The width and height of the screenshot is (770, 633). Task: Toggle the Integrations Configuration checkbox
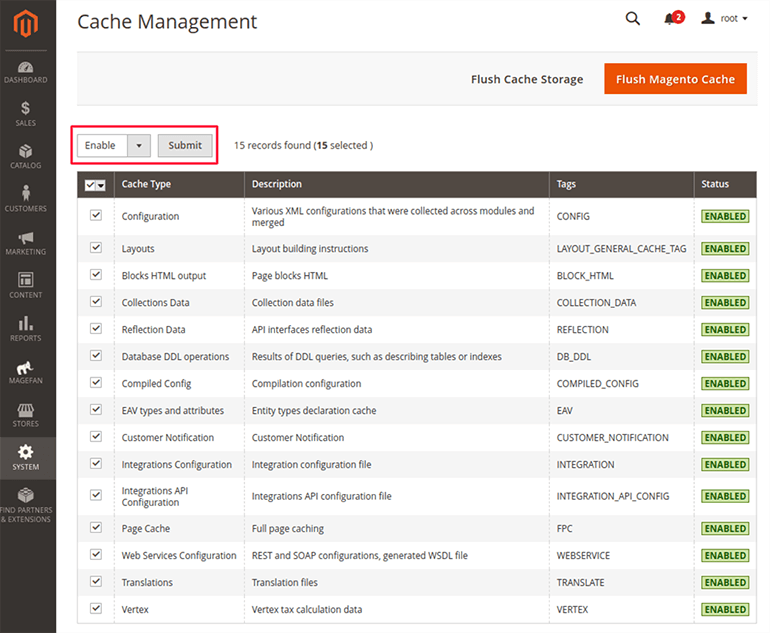click(x=96, y=464)
